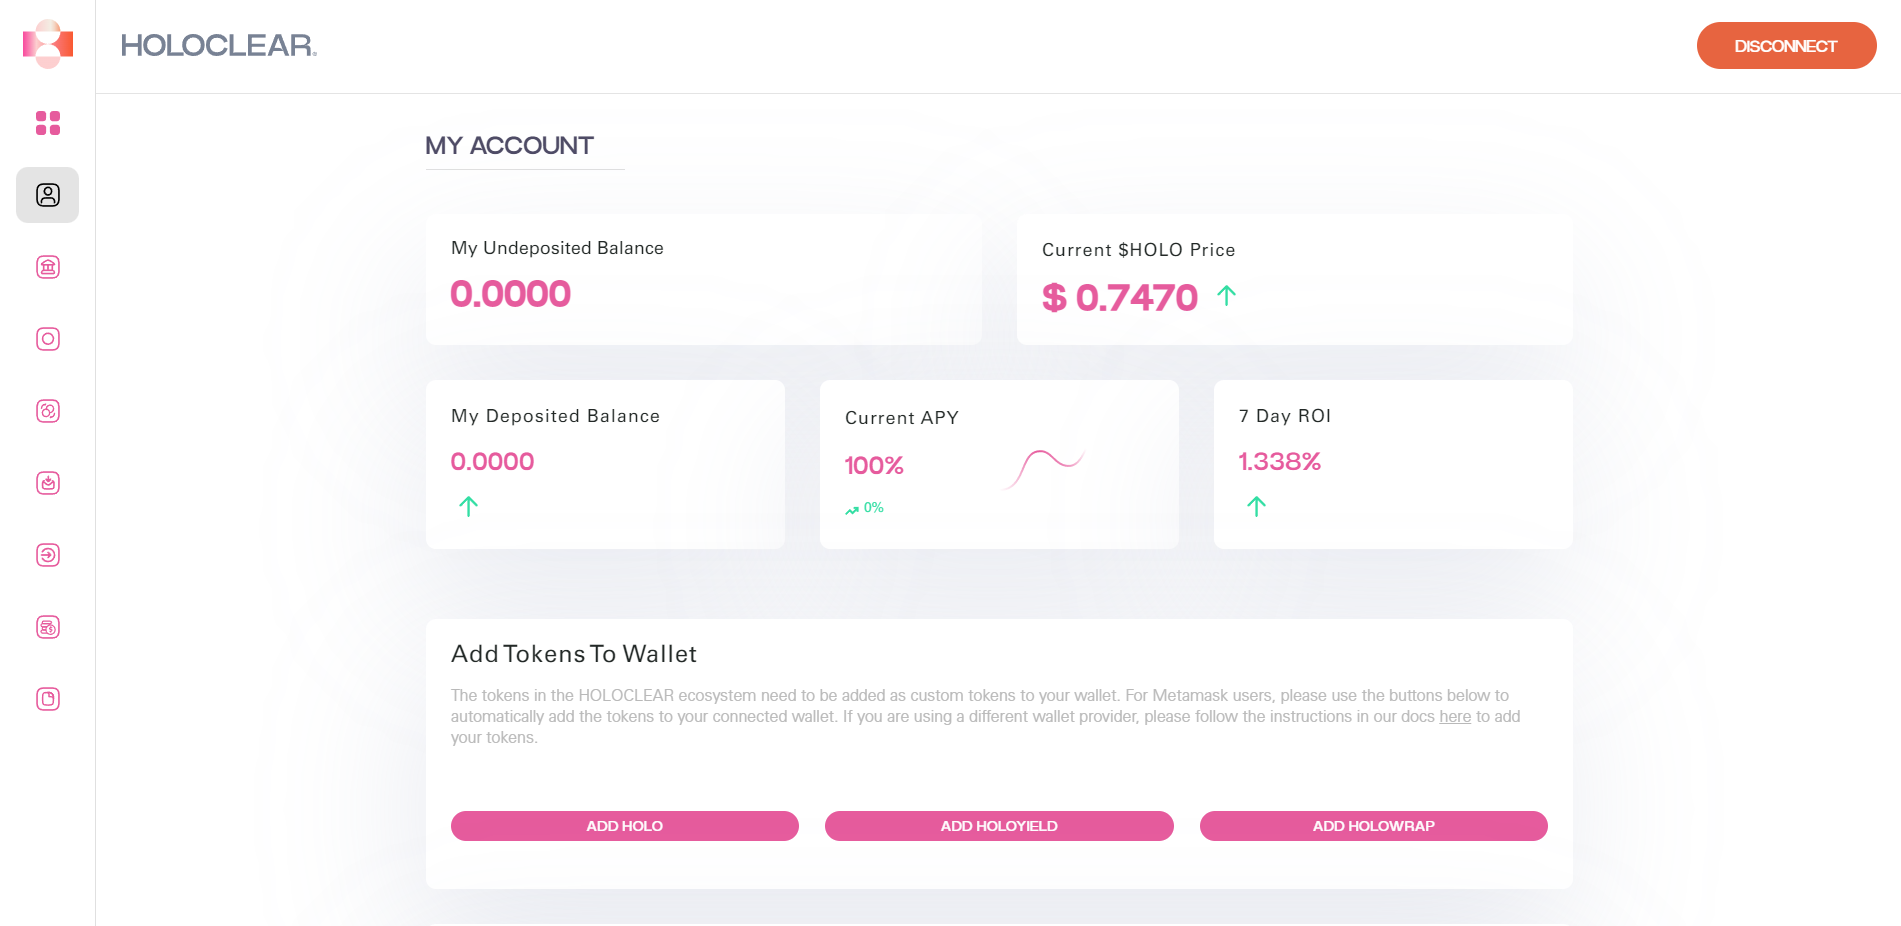Image resolution: width=1901 pixels, height=926 pixels.
Task: Click the ADD HOLOWRAP button
Action: [x=1373, y=826]
